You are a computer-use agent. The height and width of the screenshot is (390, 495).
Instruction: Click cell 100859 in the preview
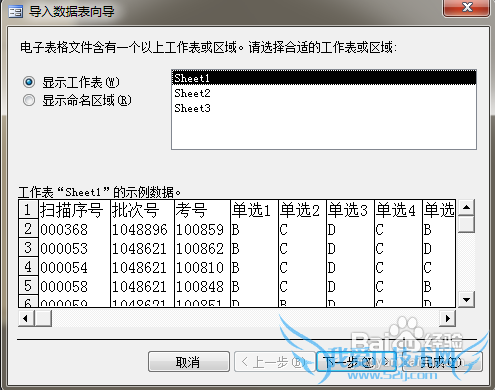click(203, 229)
